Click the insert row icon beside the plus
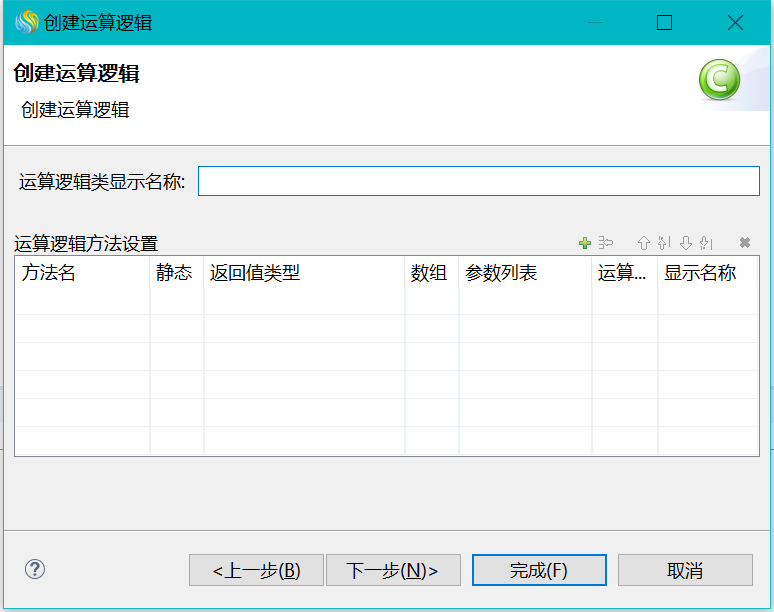This screenshot has width=774, height=612. point(605,243)
